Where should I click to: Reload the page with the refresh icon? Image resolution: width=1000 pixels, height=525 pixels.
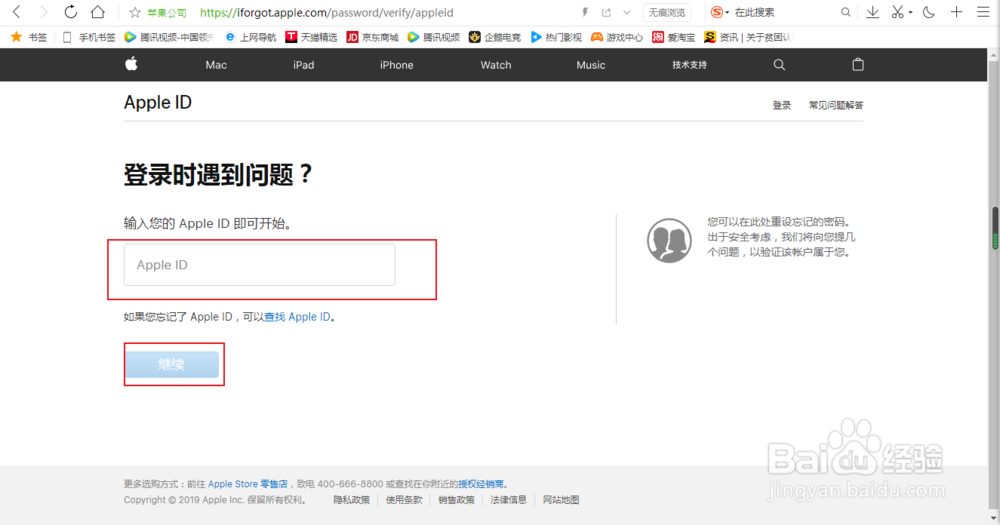click(x=70, y=11)
